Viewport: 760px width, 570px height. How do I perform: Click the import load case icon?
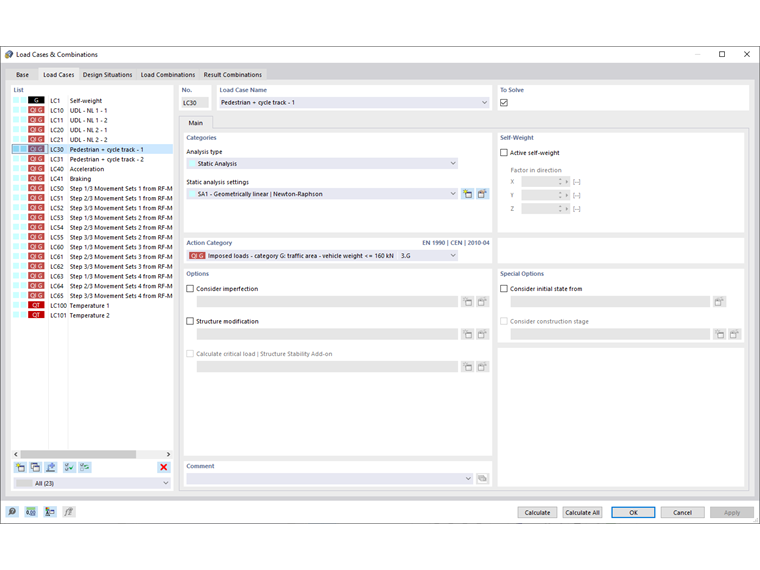tap(50, 467)
